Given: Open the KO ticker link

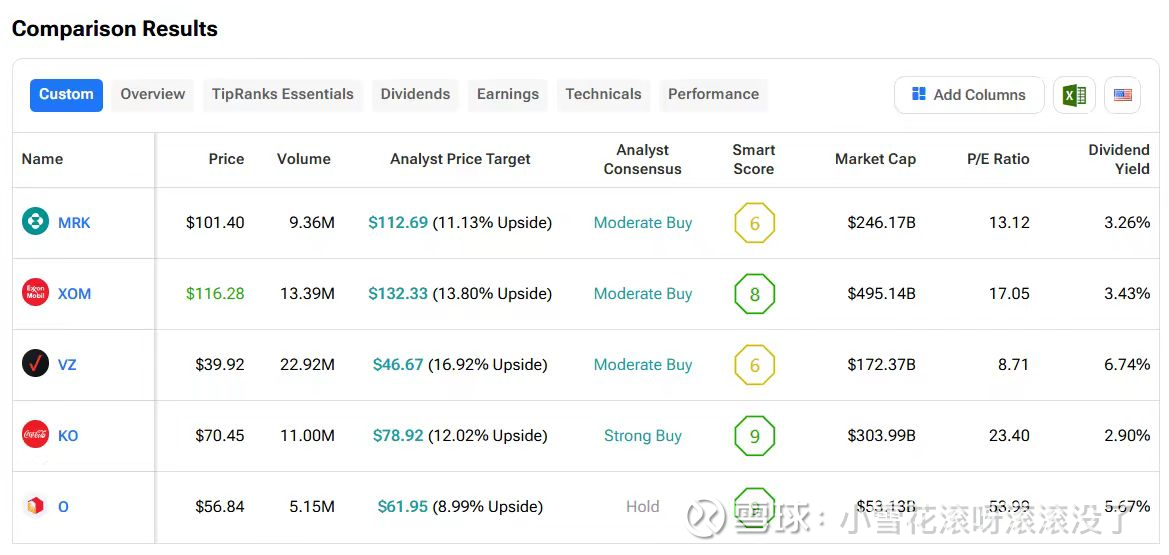Looking at the screenshot, I should [x=68, y=436].
